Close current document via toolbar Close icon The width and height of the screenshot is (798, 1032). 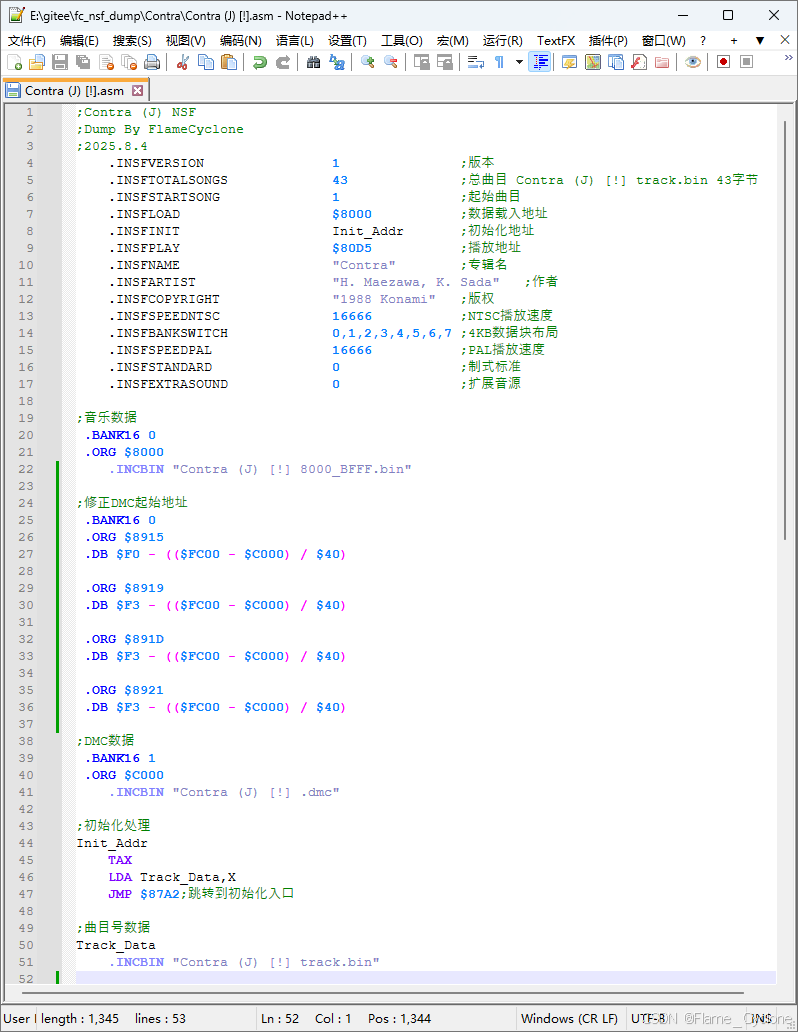(106, 63)
